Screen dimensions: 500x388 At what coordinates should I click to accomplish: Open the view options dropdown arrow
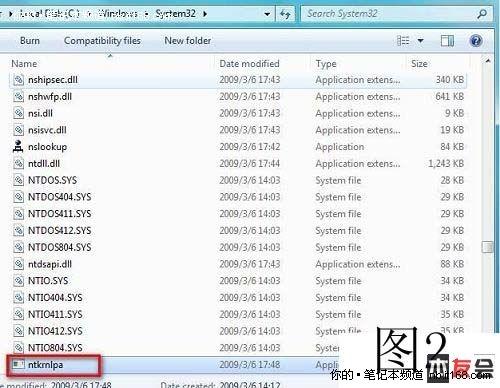(421, 41)
